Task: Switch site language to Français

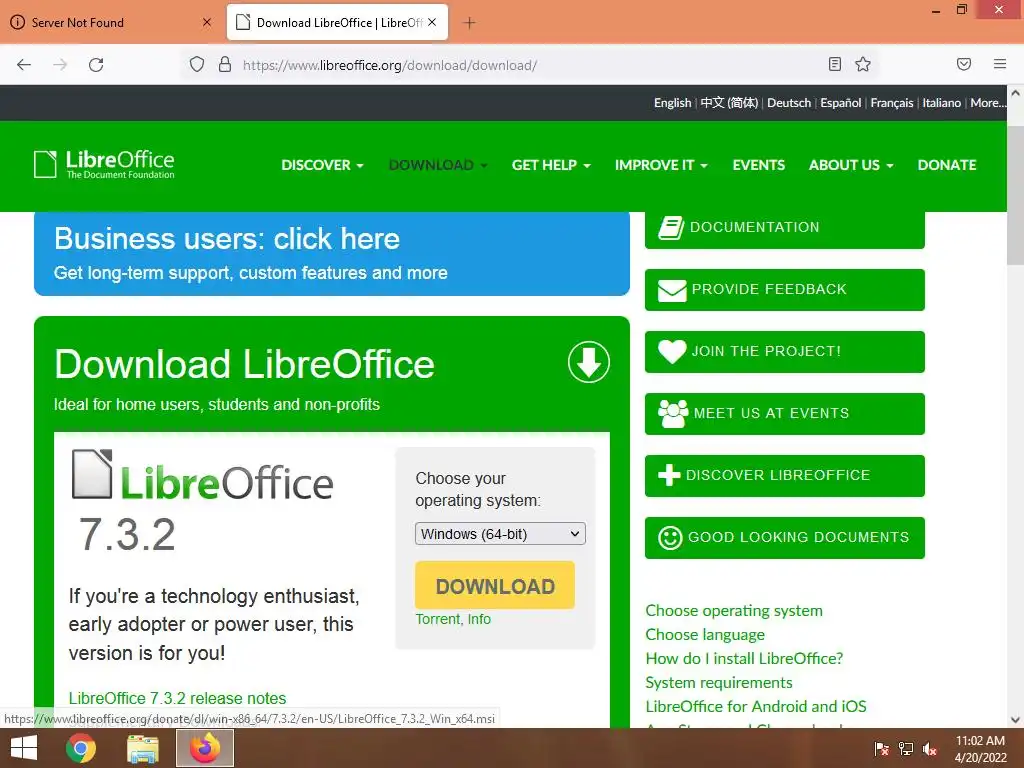Action: [891, 103]
